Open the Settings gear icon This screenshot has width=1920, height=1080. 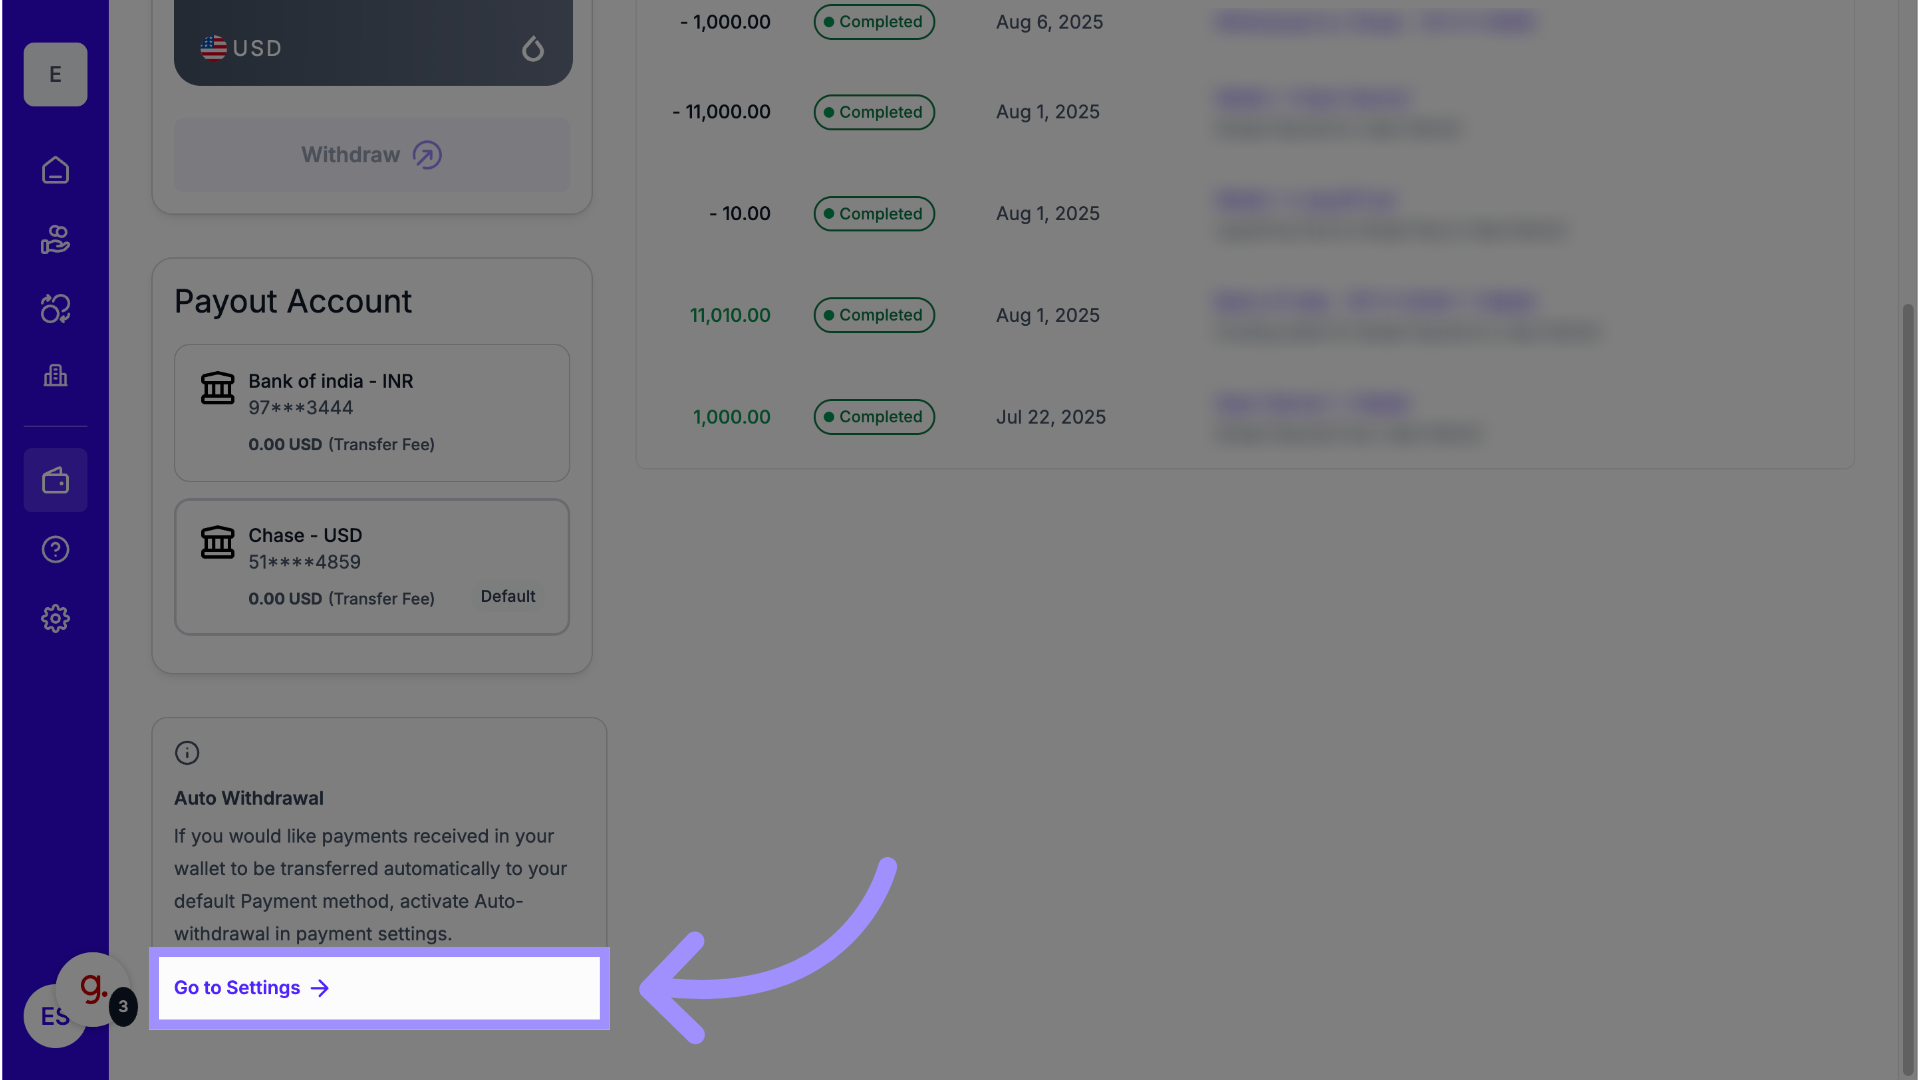coord(55,619)
